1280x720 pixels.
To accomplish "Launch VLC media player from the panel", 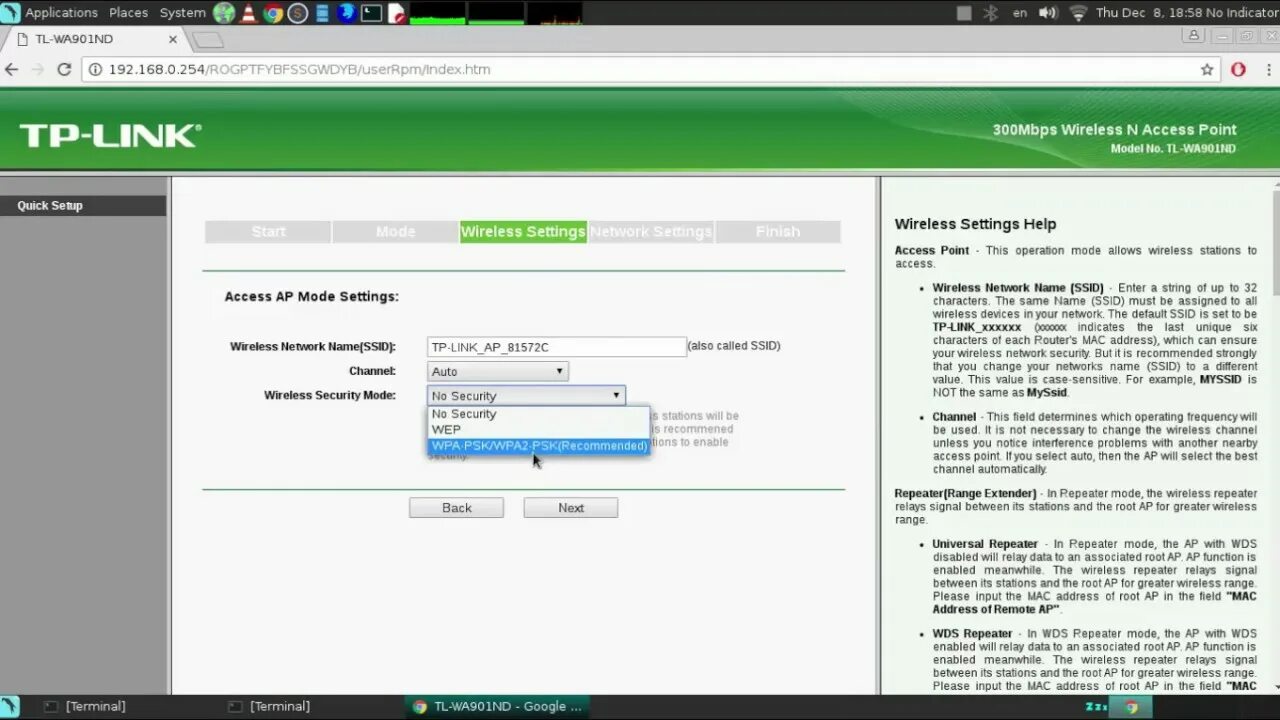I will (x=248, y=13).
